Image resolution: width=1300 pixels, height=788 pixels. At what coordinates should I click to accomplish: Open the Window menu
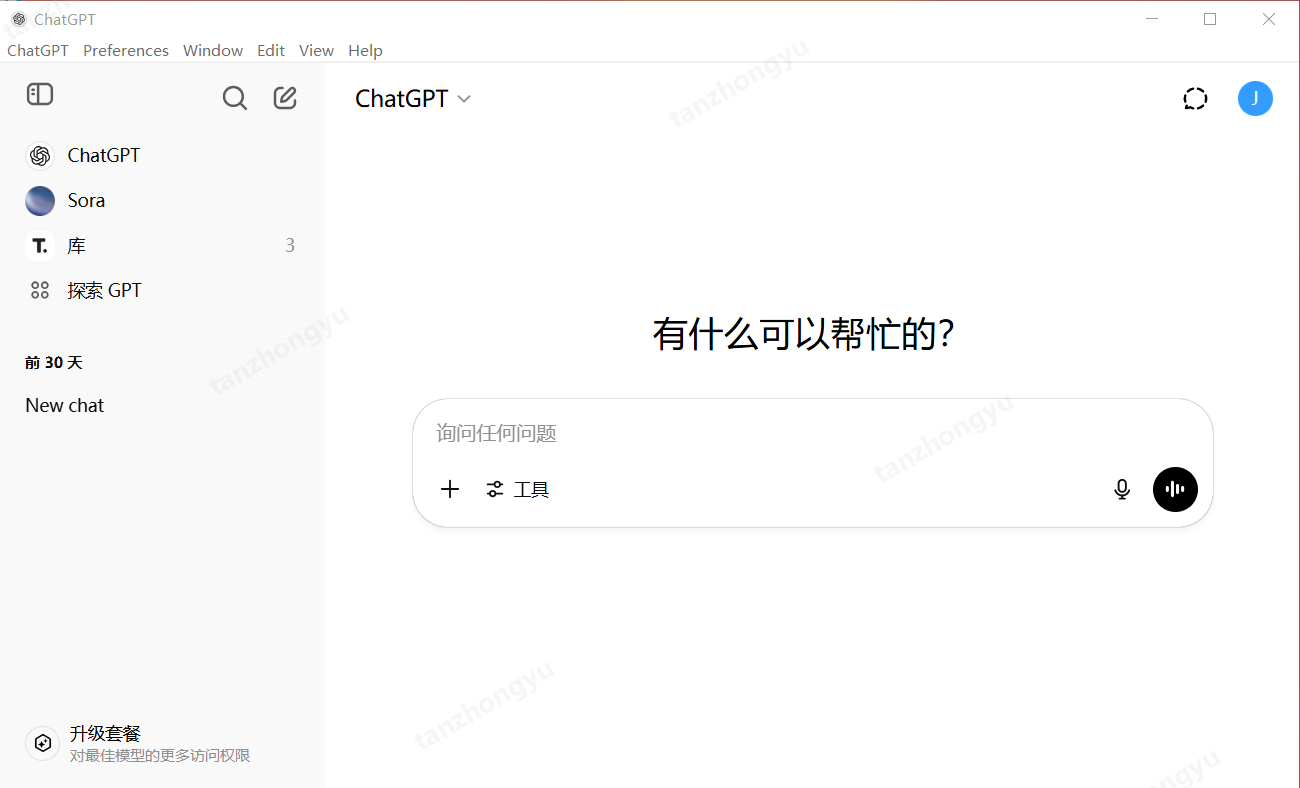213,50
